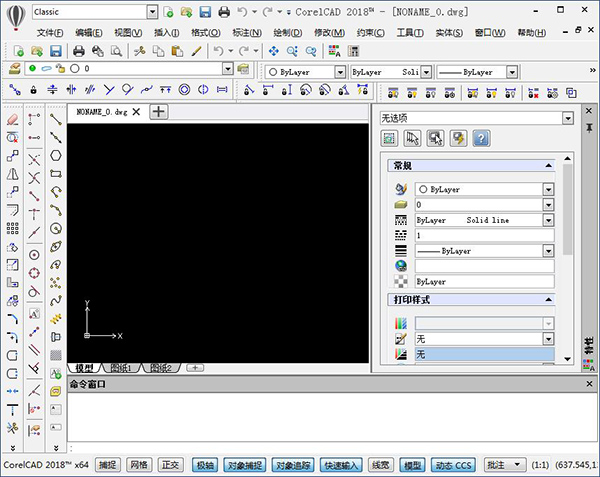Image resolution: width=600 pixels, height=477 pixels.
Task: Click the Print icon in standard toolbar
Action: (x=79, y=51)
